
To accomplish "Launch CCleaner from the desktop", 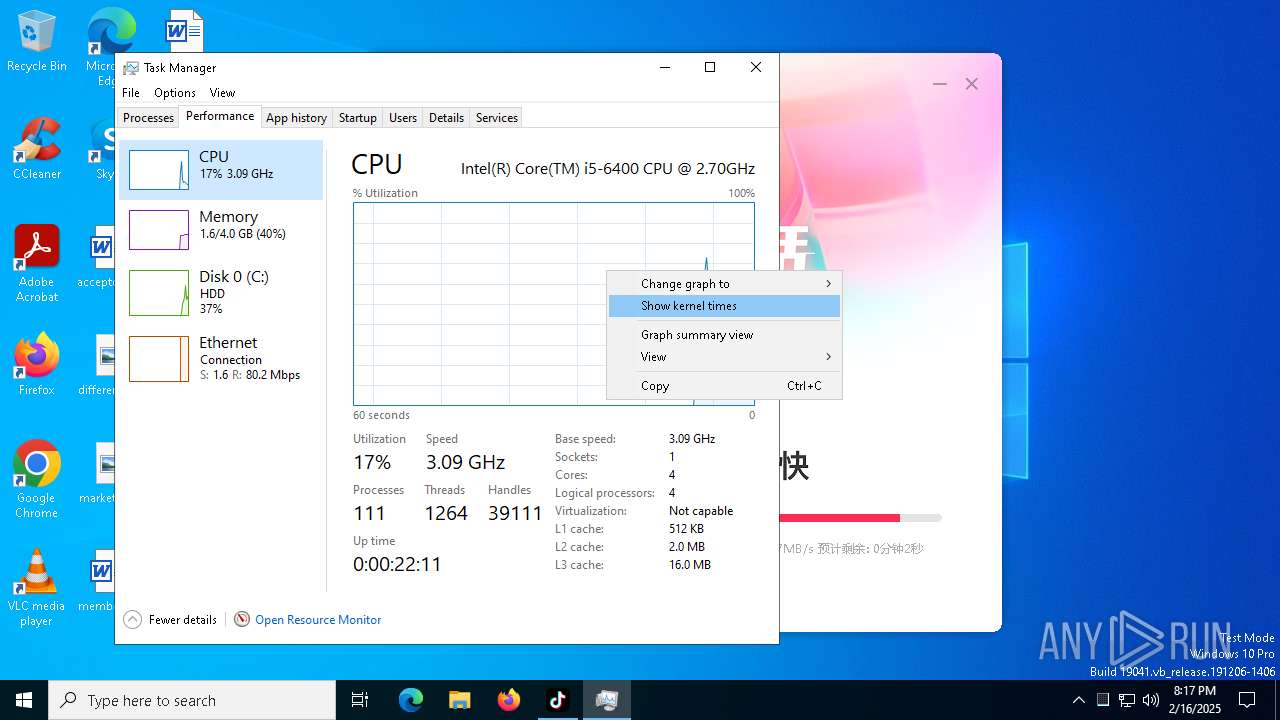I will pyautogui.click(x=36, y=150).
